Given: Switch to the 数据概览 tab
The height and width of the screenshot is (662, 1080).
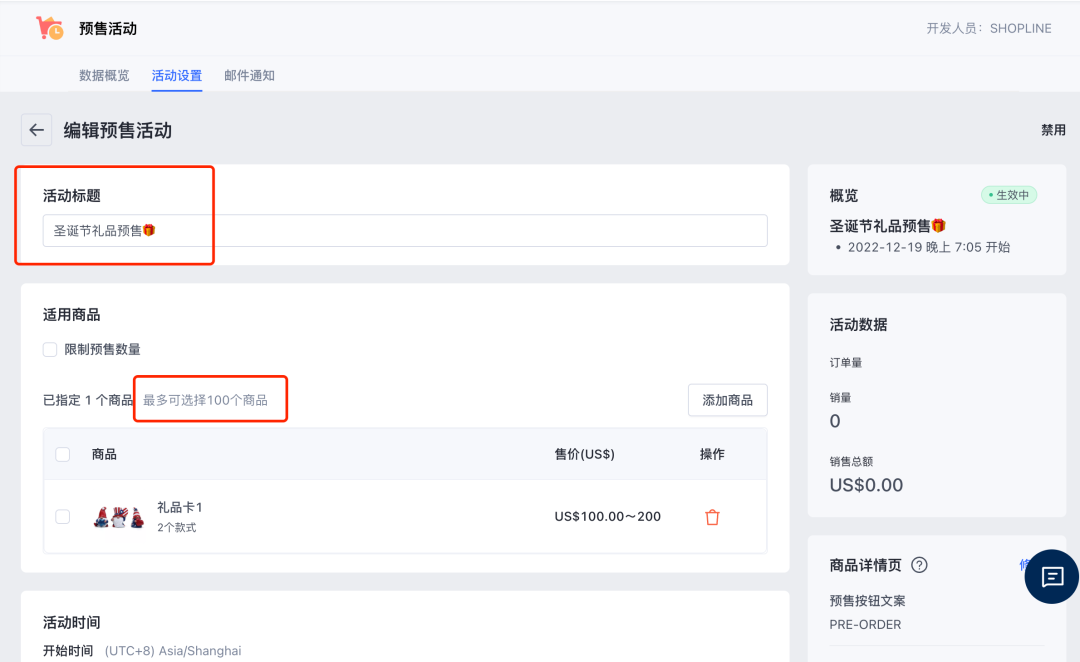Looking at the screenshot, I should tap(104, 75).
